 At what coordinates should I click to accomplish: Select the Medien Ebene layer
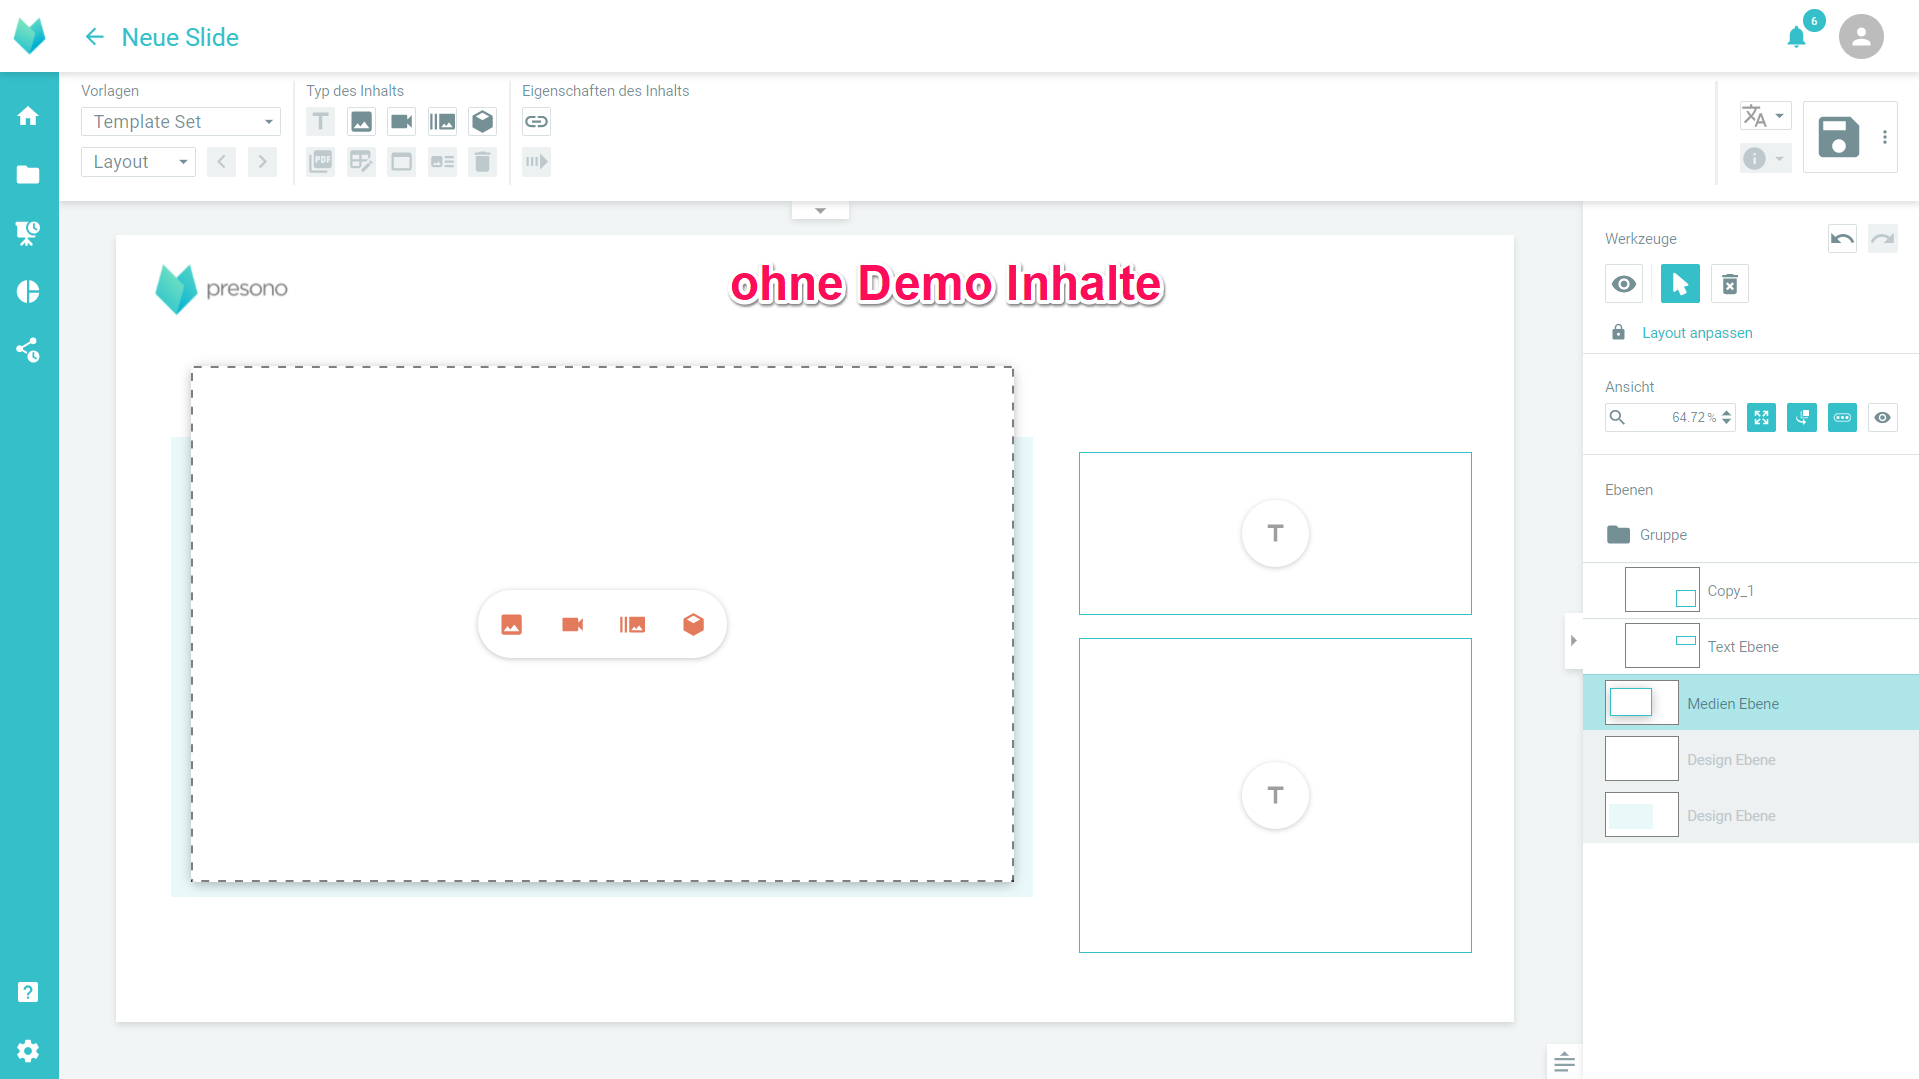pos(1732,703)
